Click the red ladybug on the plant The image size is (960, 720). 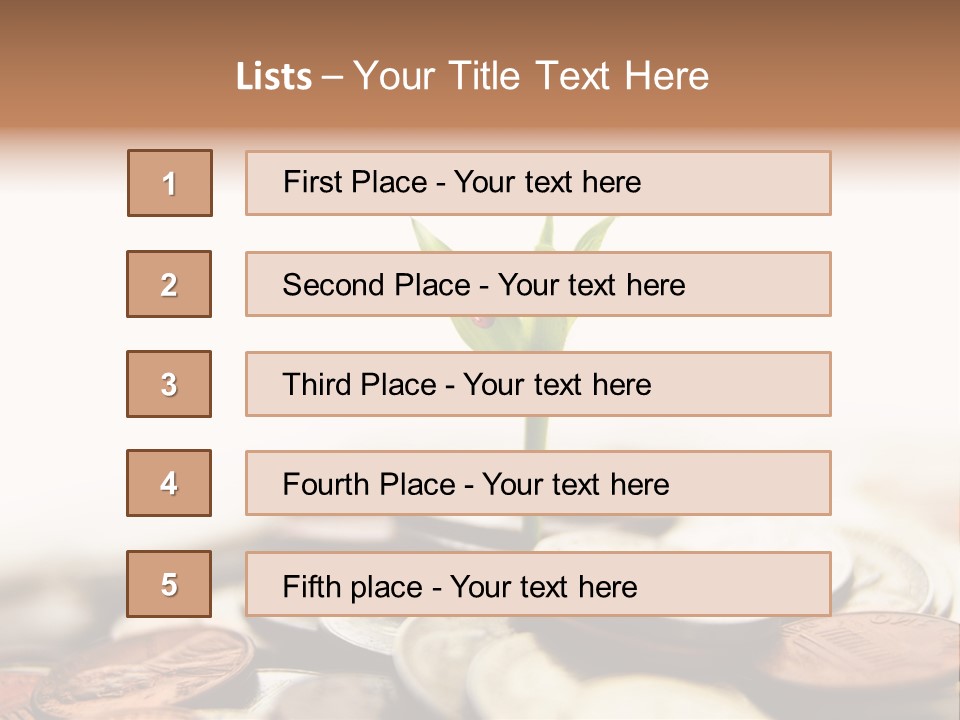coord(483,322)
